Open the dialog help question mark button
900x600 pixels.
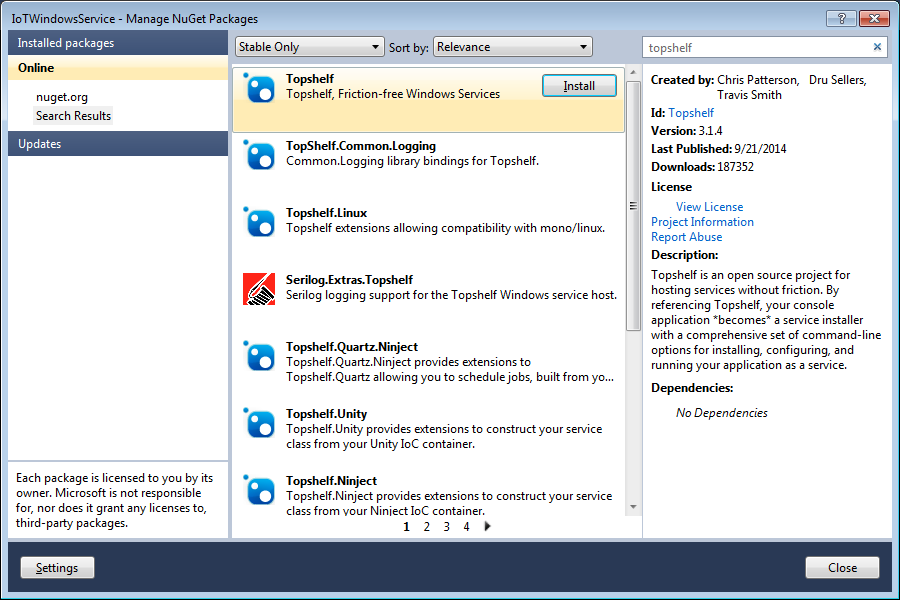coord(841,18)
